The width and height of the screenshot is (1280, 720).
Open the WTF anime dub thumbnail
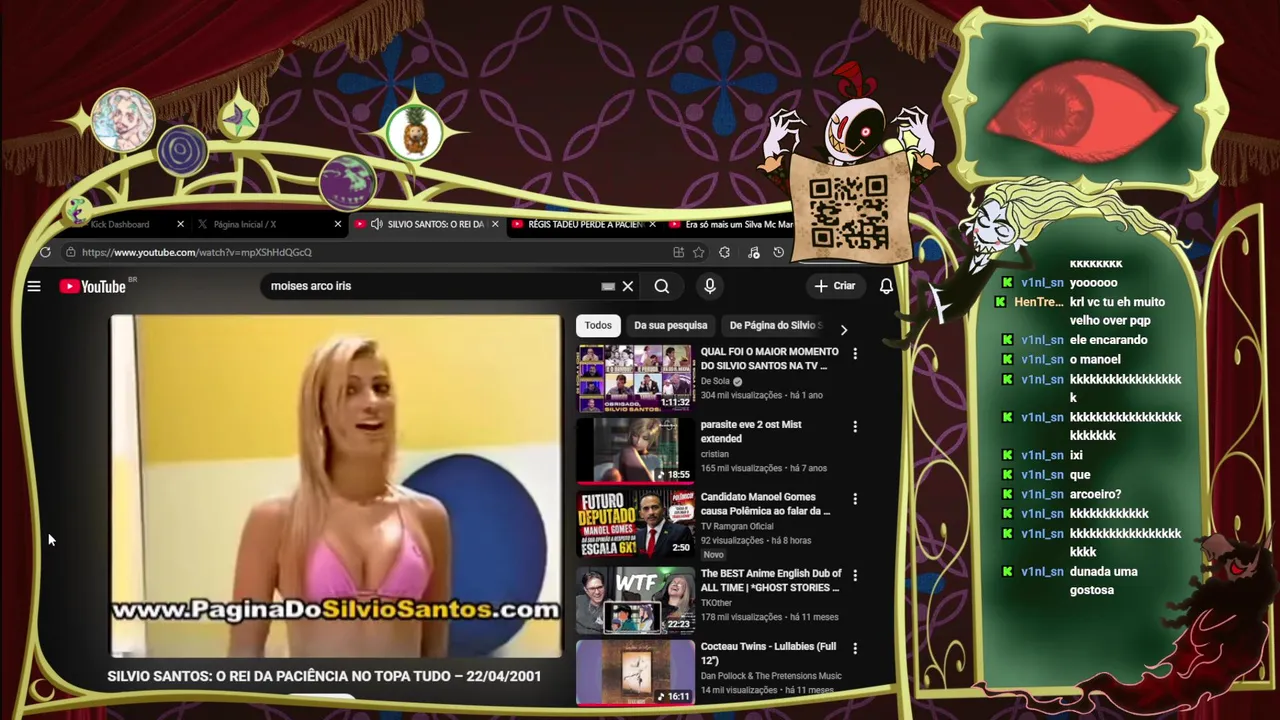635,600
